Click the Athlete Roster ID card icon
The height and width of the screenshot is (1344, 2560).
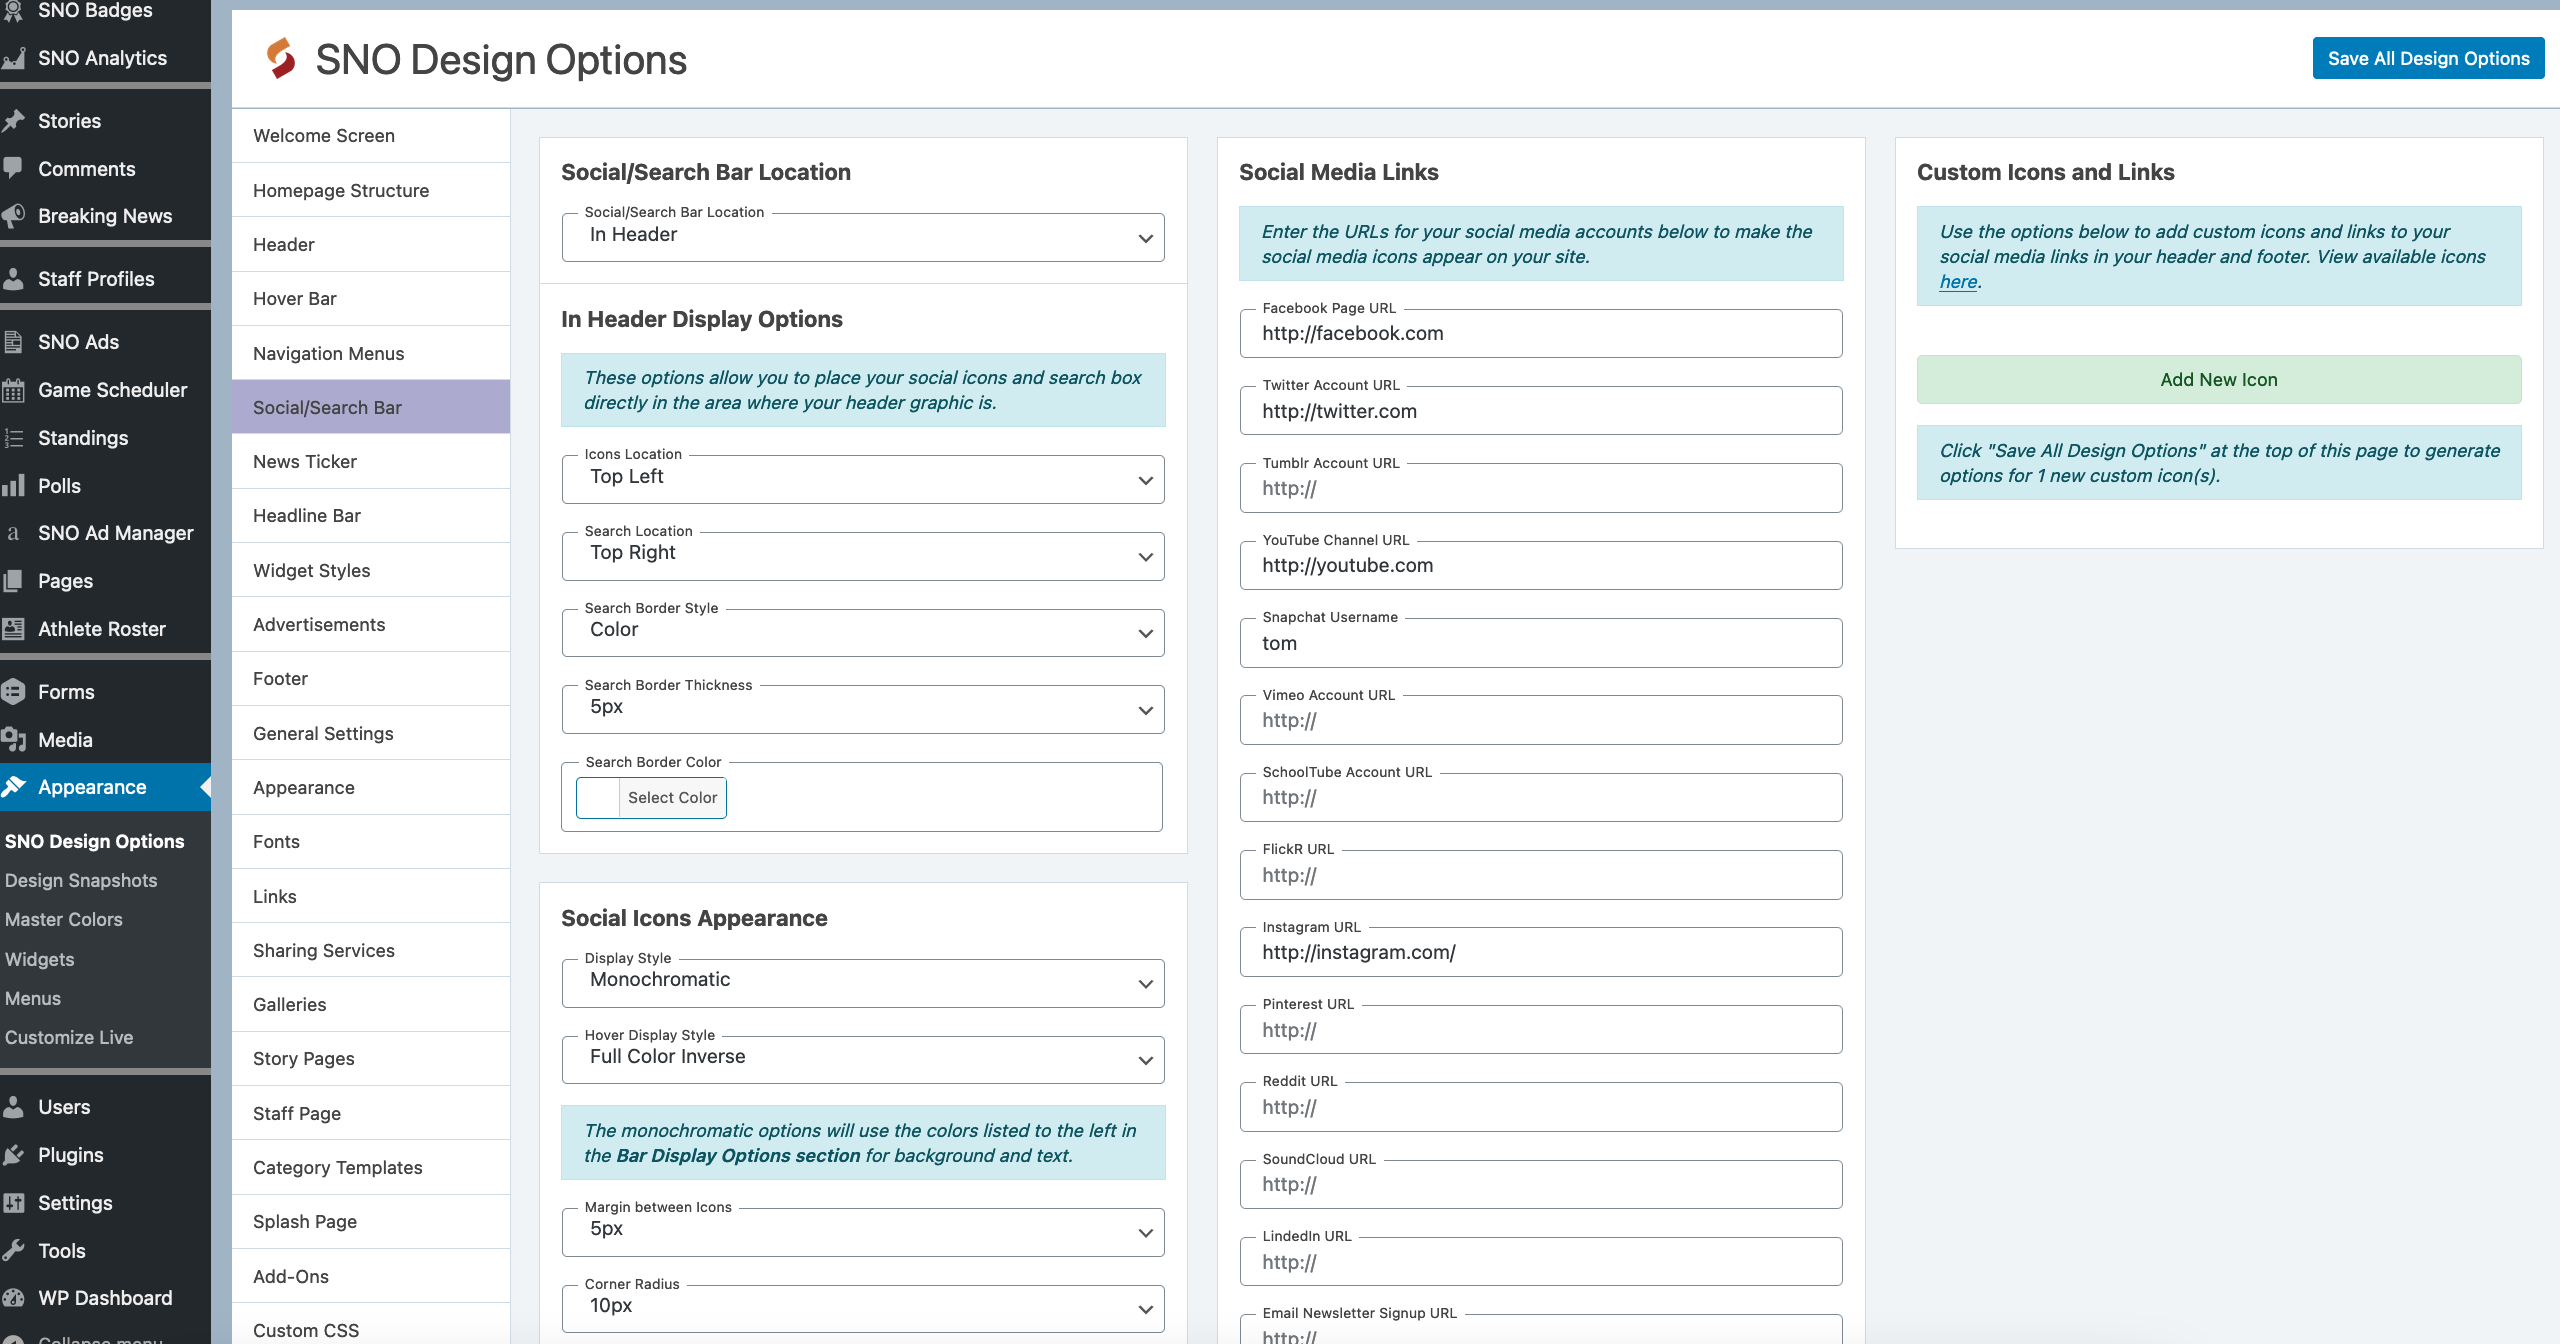click(x=13, y=629)
